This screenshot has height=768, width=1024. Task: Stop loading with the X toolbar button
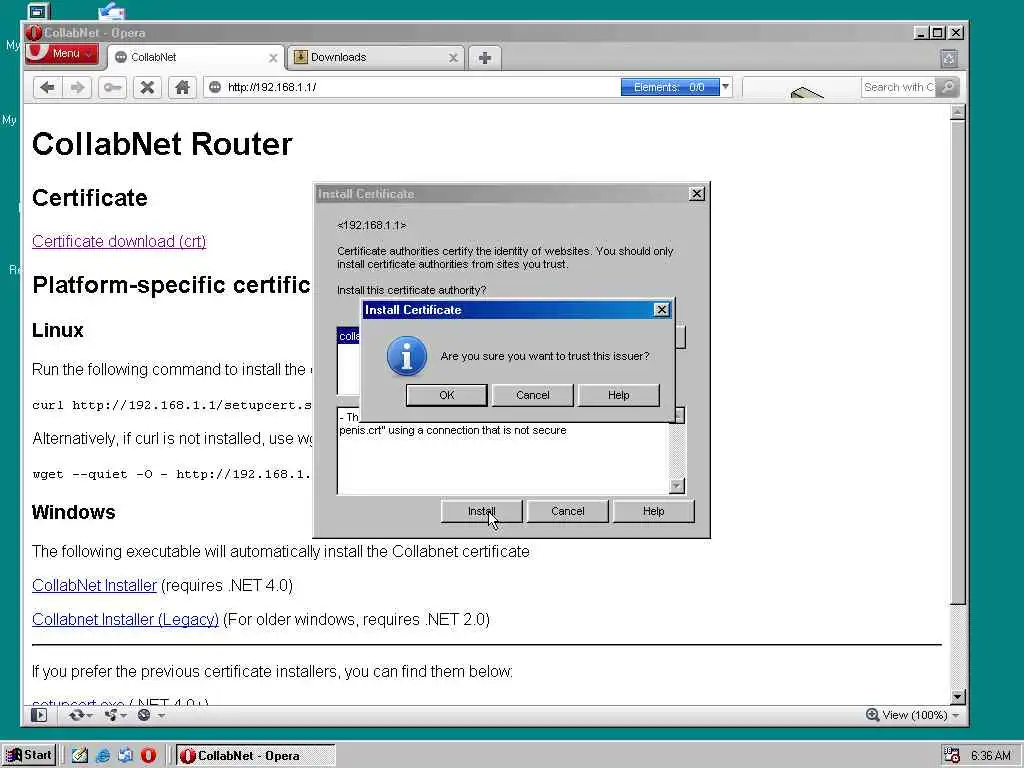(x=148, y=88)
